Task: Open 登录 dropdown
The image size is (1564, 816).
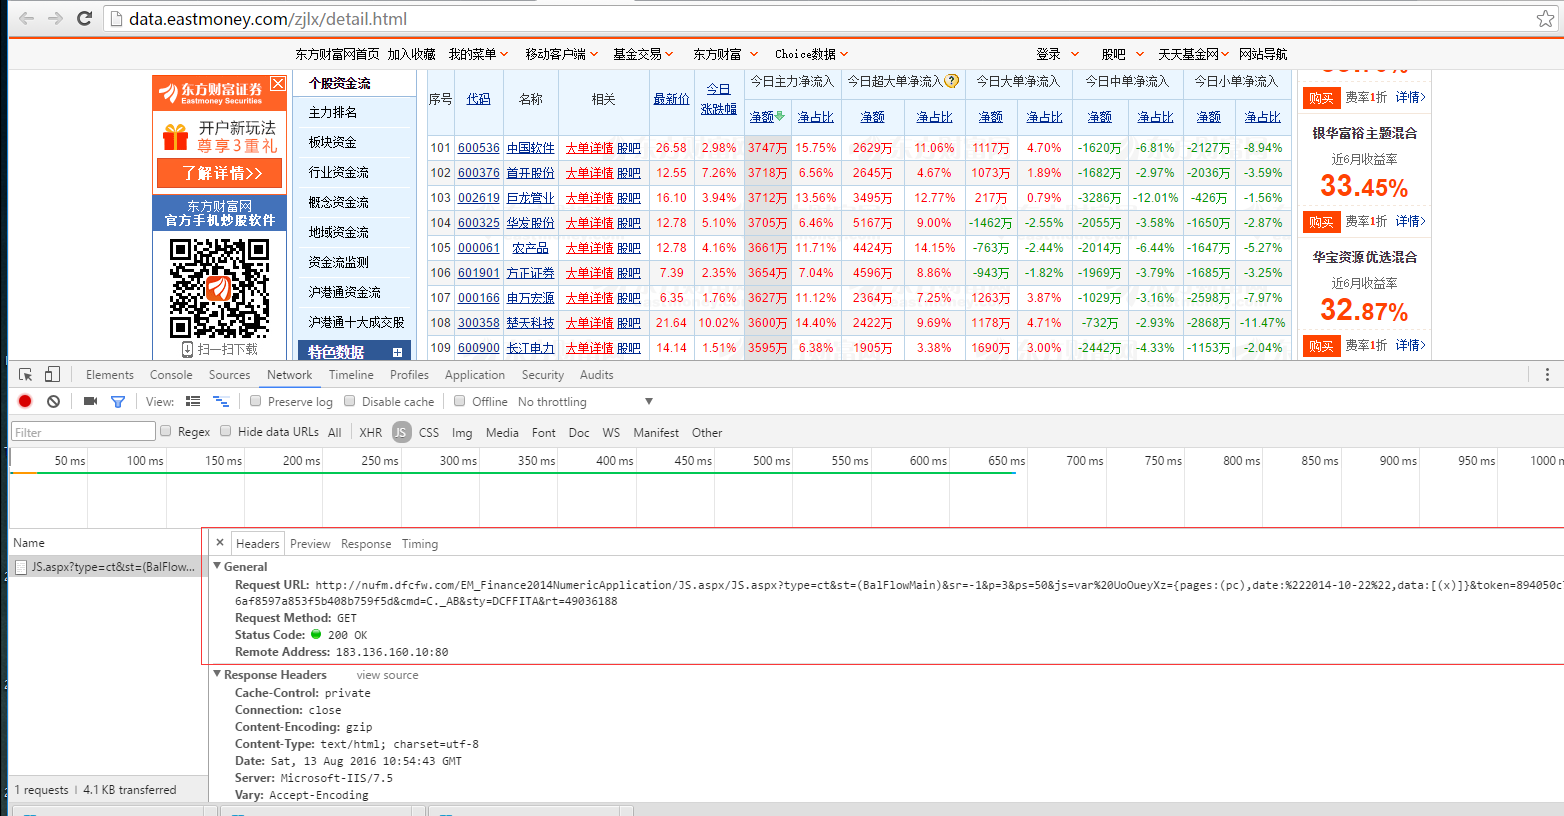Action: [x=1058, y=54]
